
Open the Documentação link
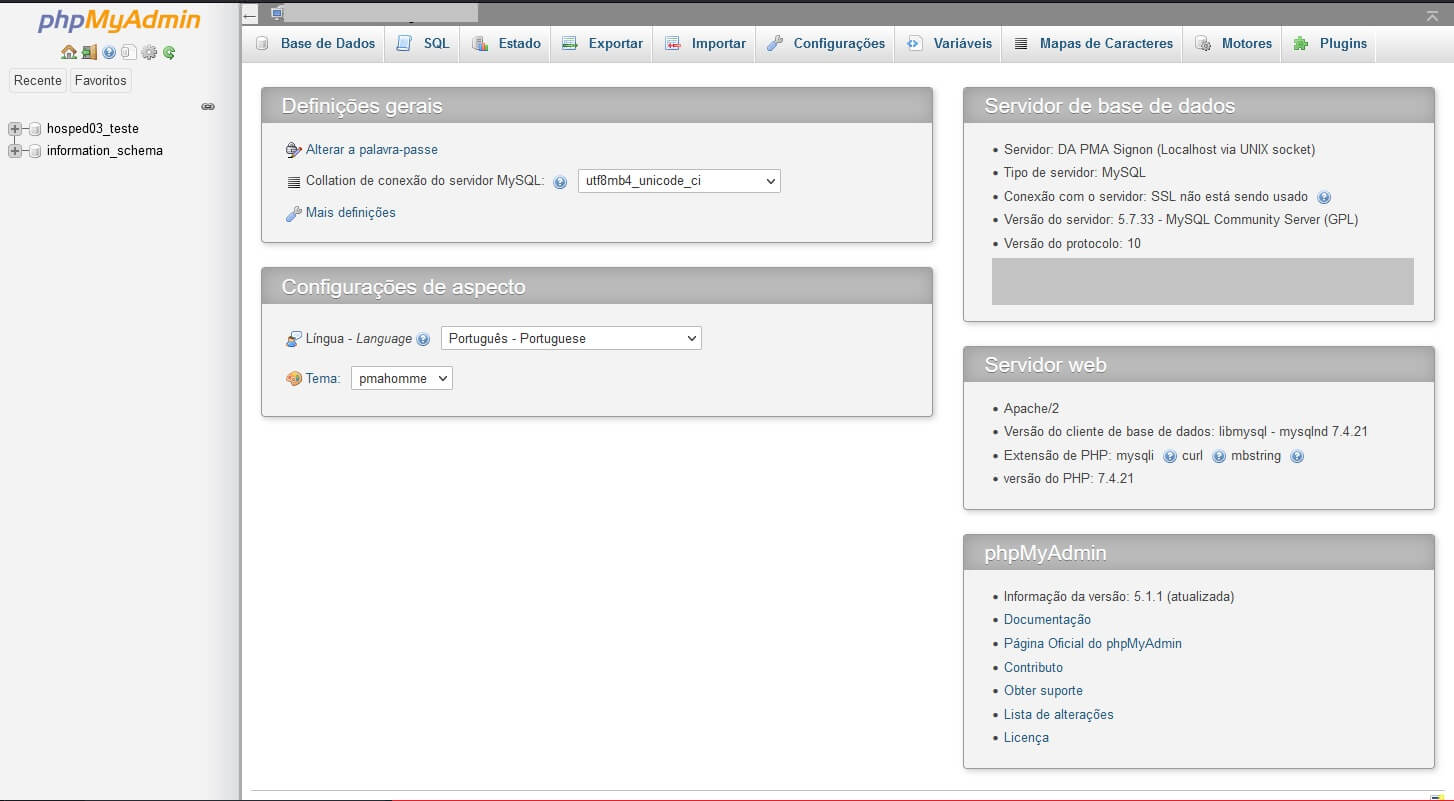pos(1047,620)
